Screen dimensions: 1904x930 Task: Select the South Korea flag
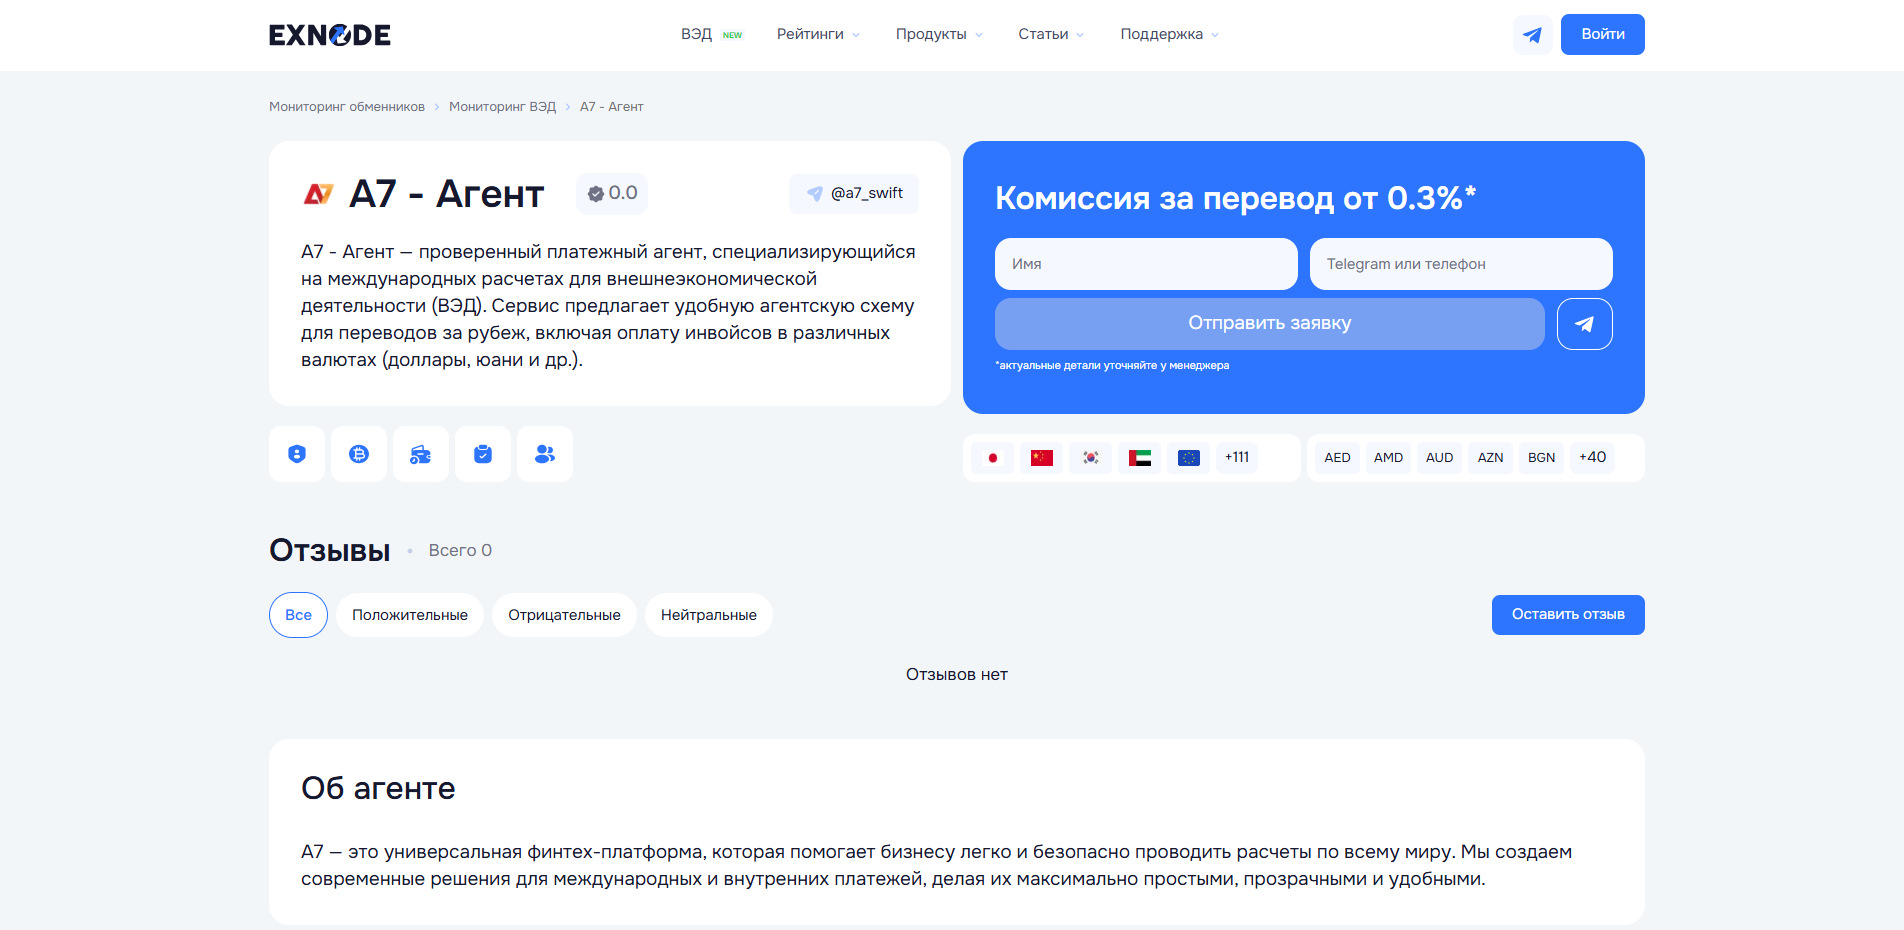click(1091, 458)
